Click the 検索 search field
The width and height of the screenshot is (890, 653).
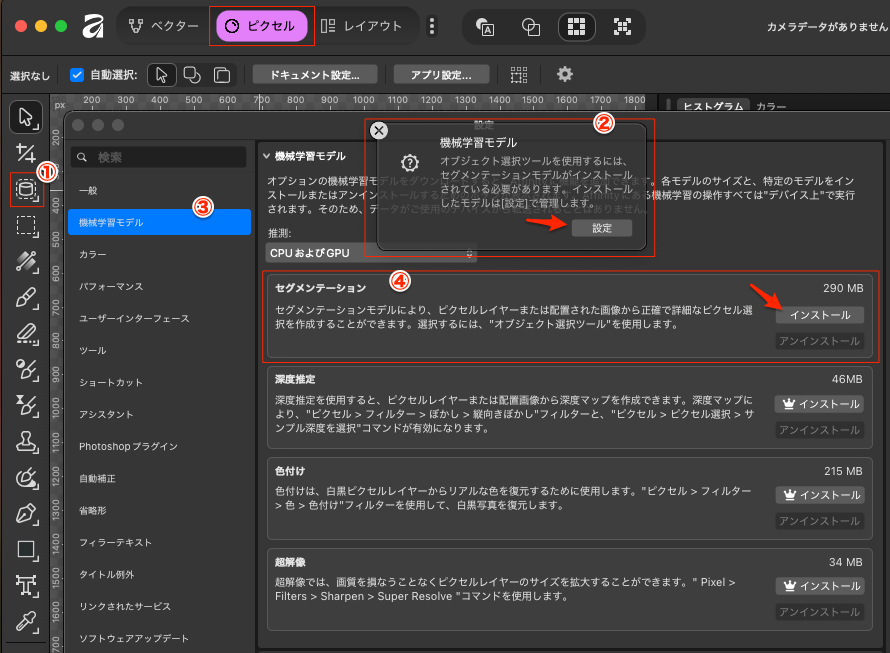160,157
